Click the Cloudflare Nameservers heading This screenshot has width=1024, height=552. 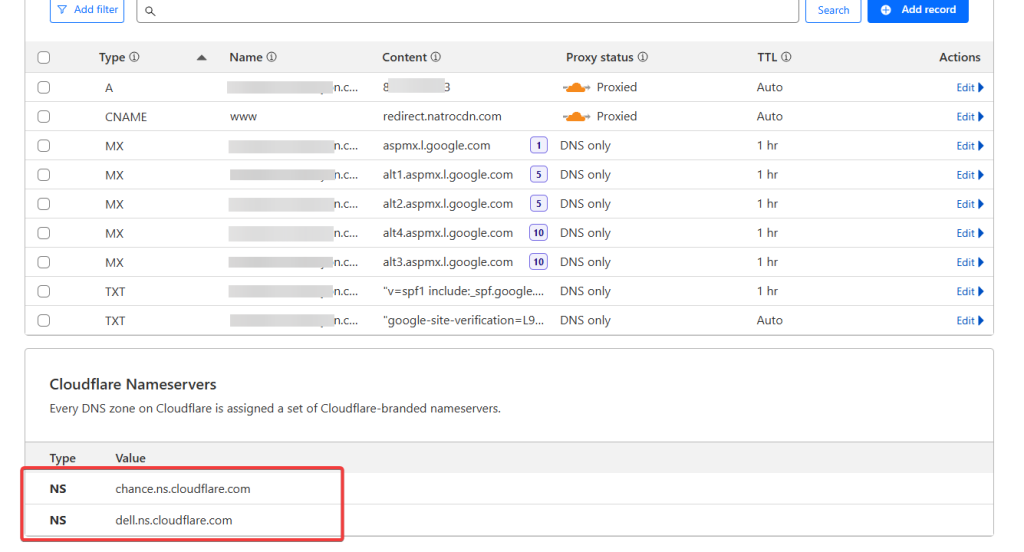point(133,384)
